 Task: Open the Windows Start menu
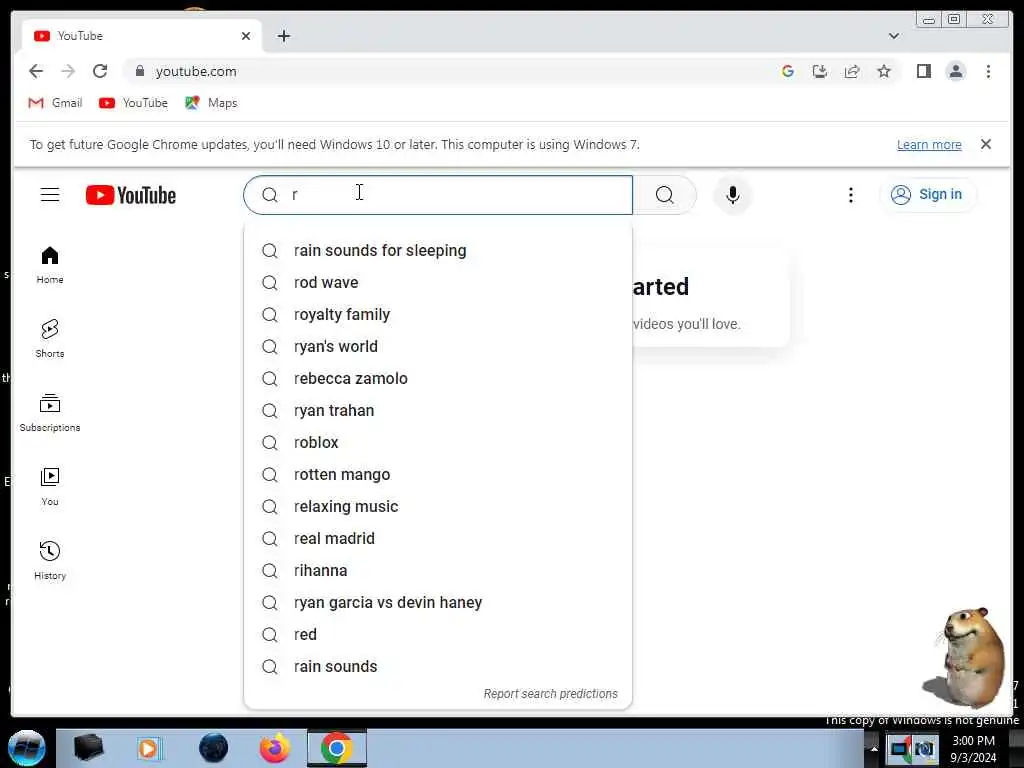coord(27,748)
